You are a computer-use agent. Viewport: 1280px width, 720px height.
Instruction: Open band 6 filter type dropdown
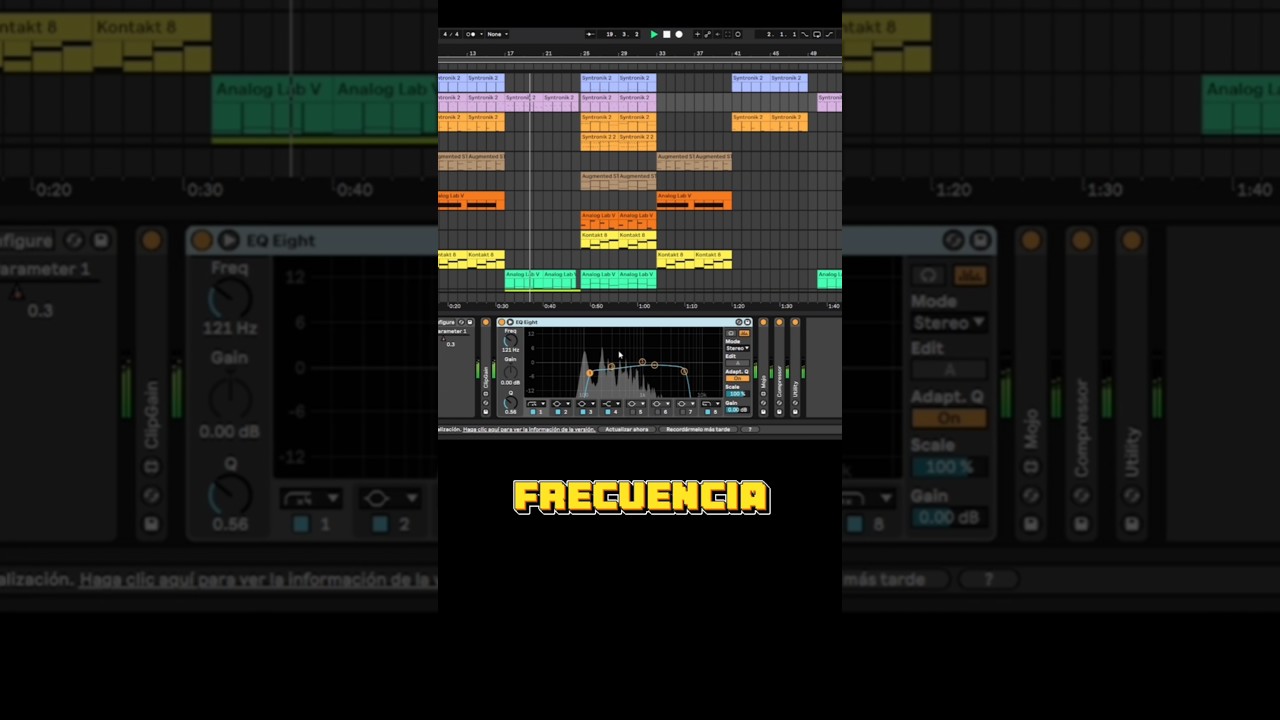(660, 404)
